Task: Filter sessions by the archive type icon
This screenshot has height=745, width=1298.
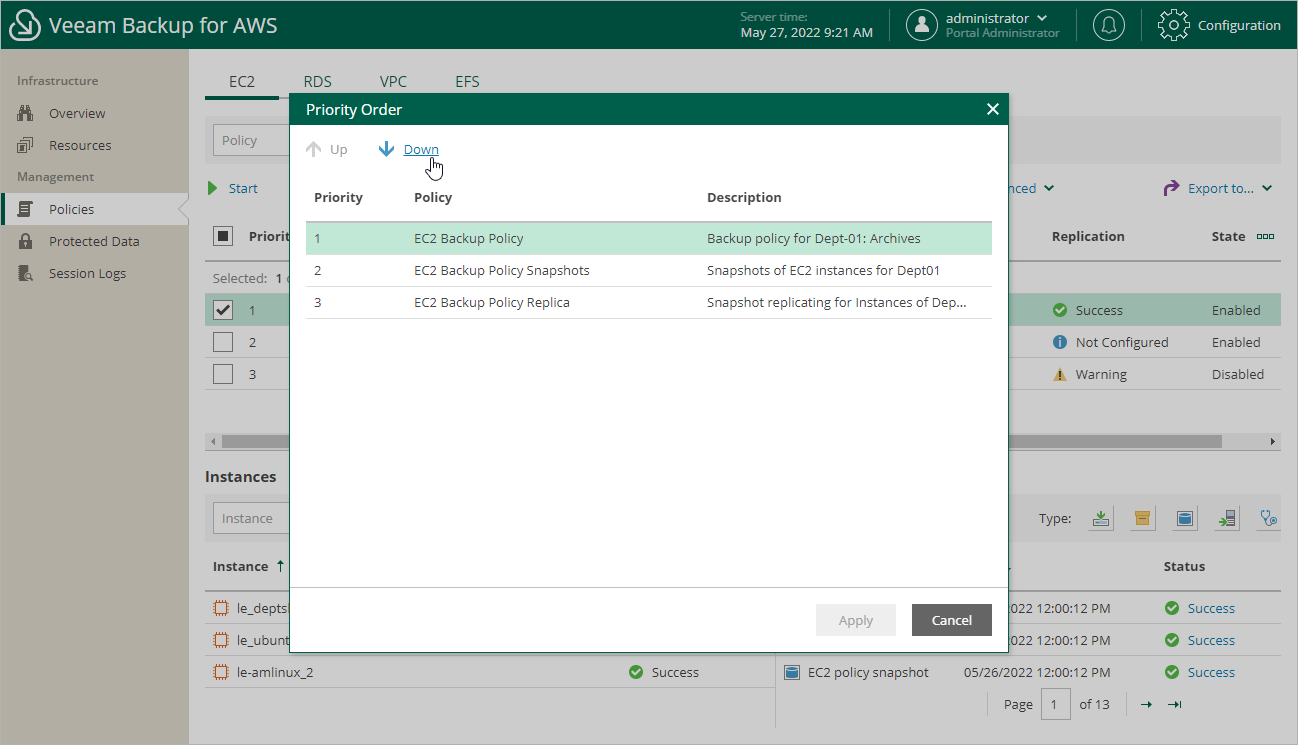Action: tap(1142, 518)
